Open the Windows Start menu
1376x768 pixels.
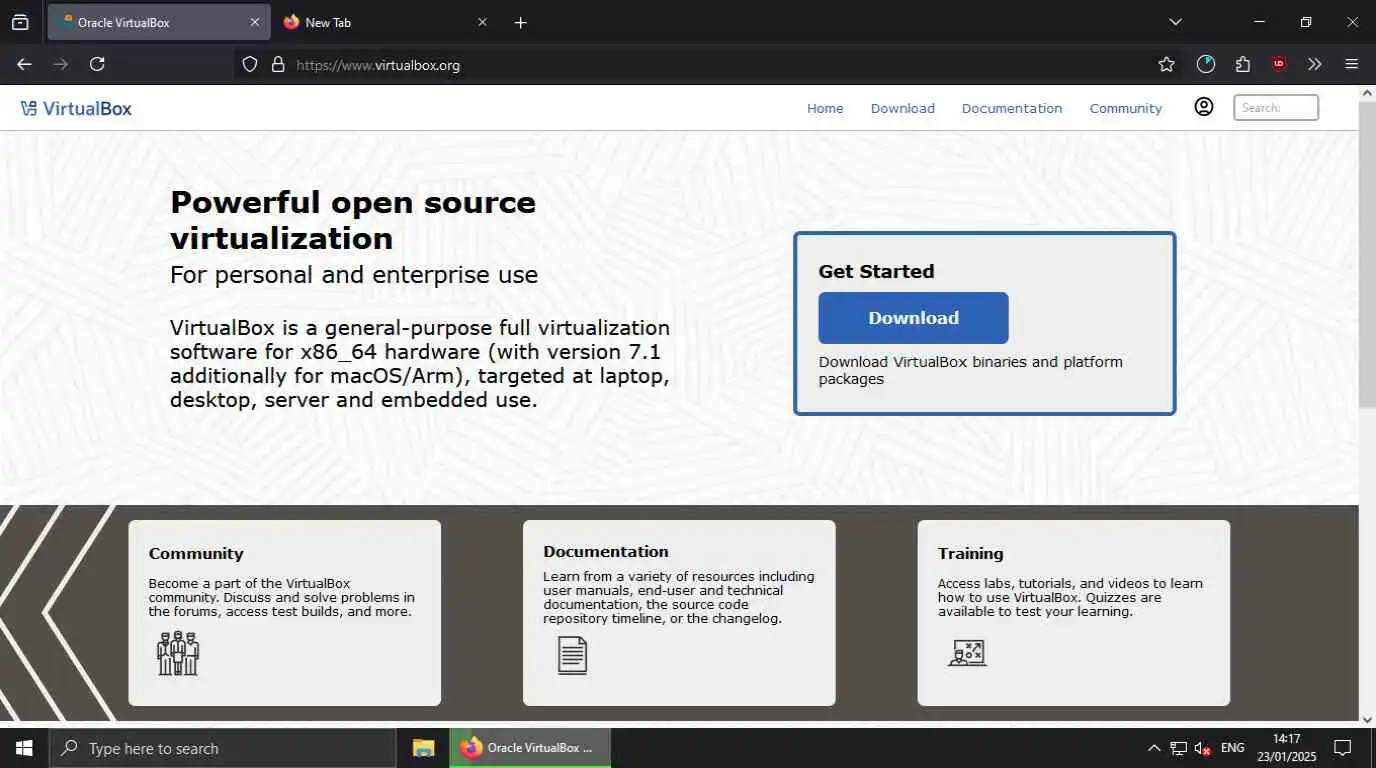click(x=24, y=748)
